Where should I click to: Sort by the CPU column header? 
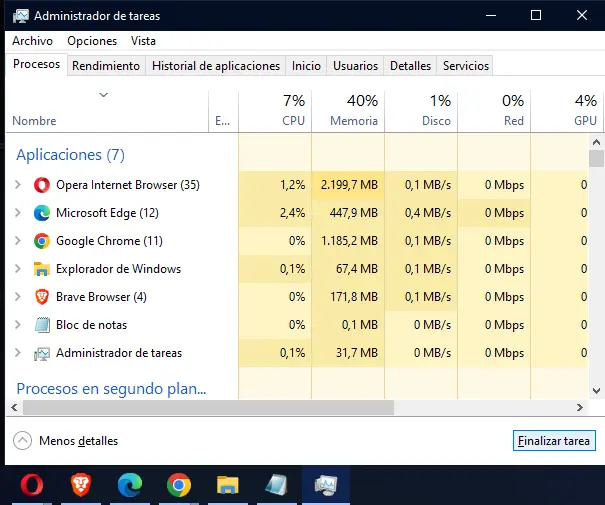click(275, 111)
